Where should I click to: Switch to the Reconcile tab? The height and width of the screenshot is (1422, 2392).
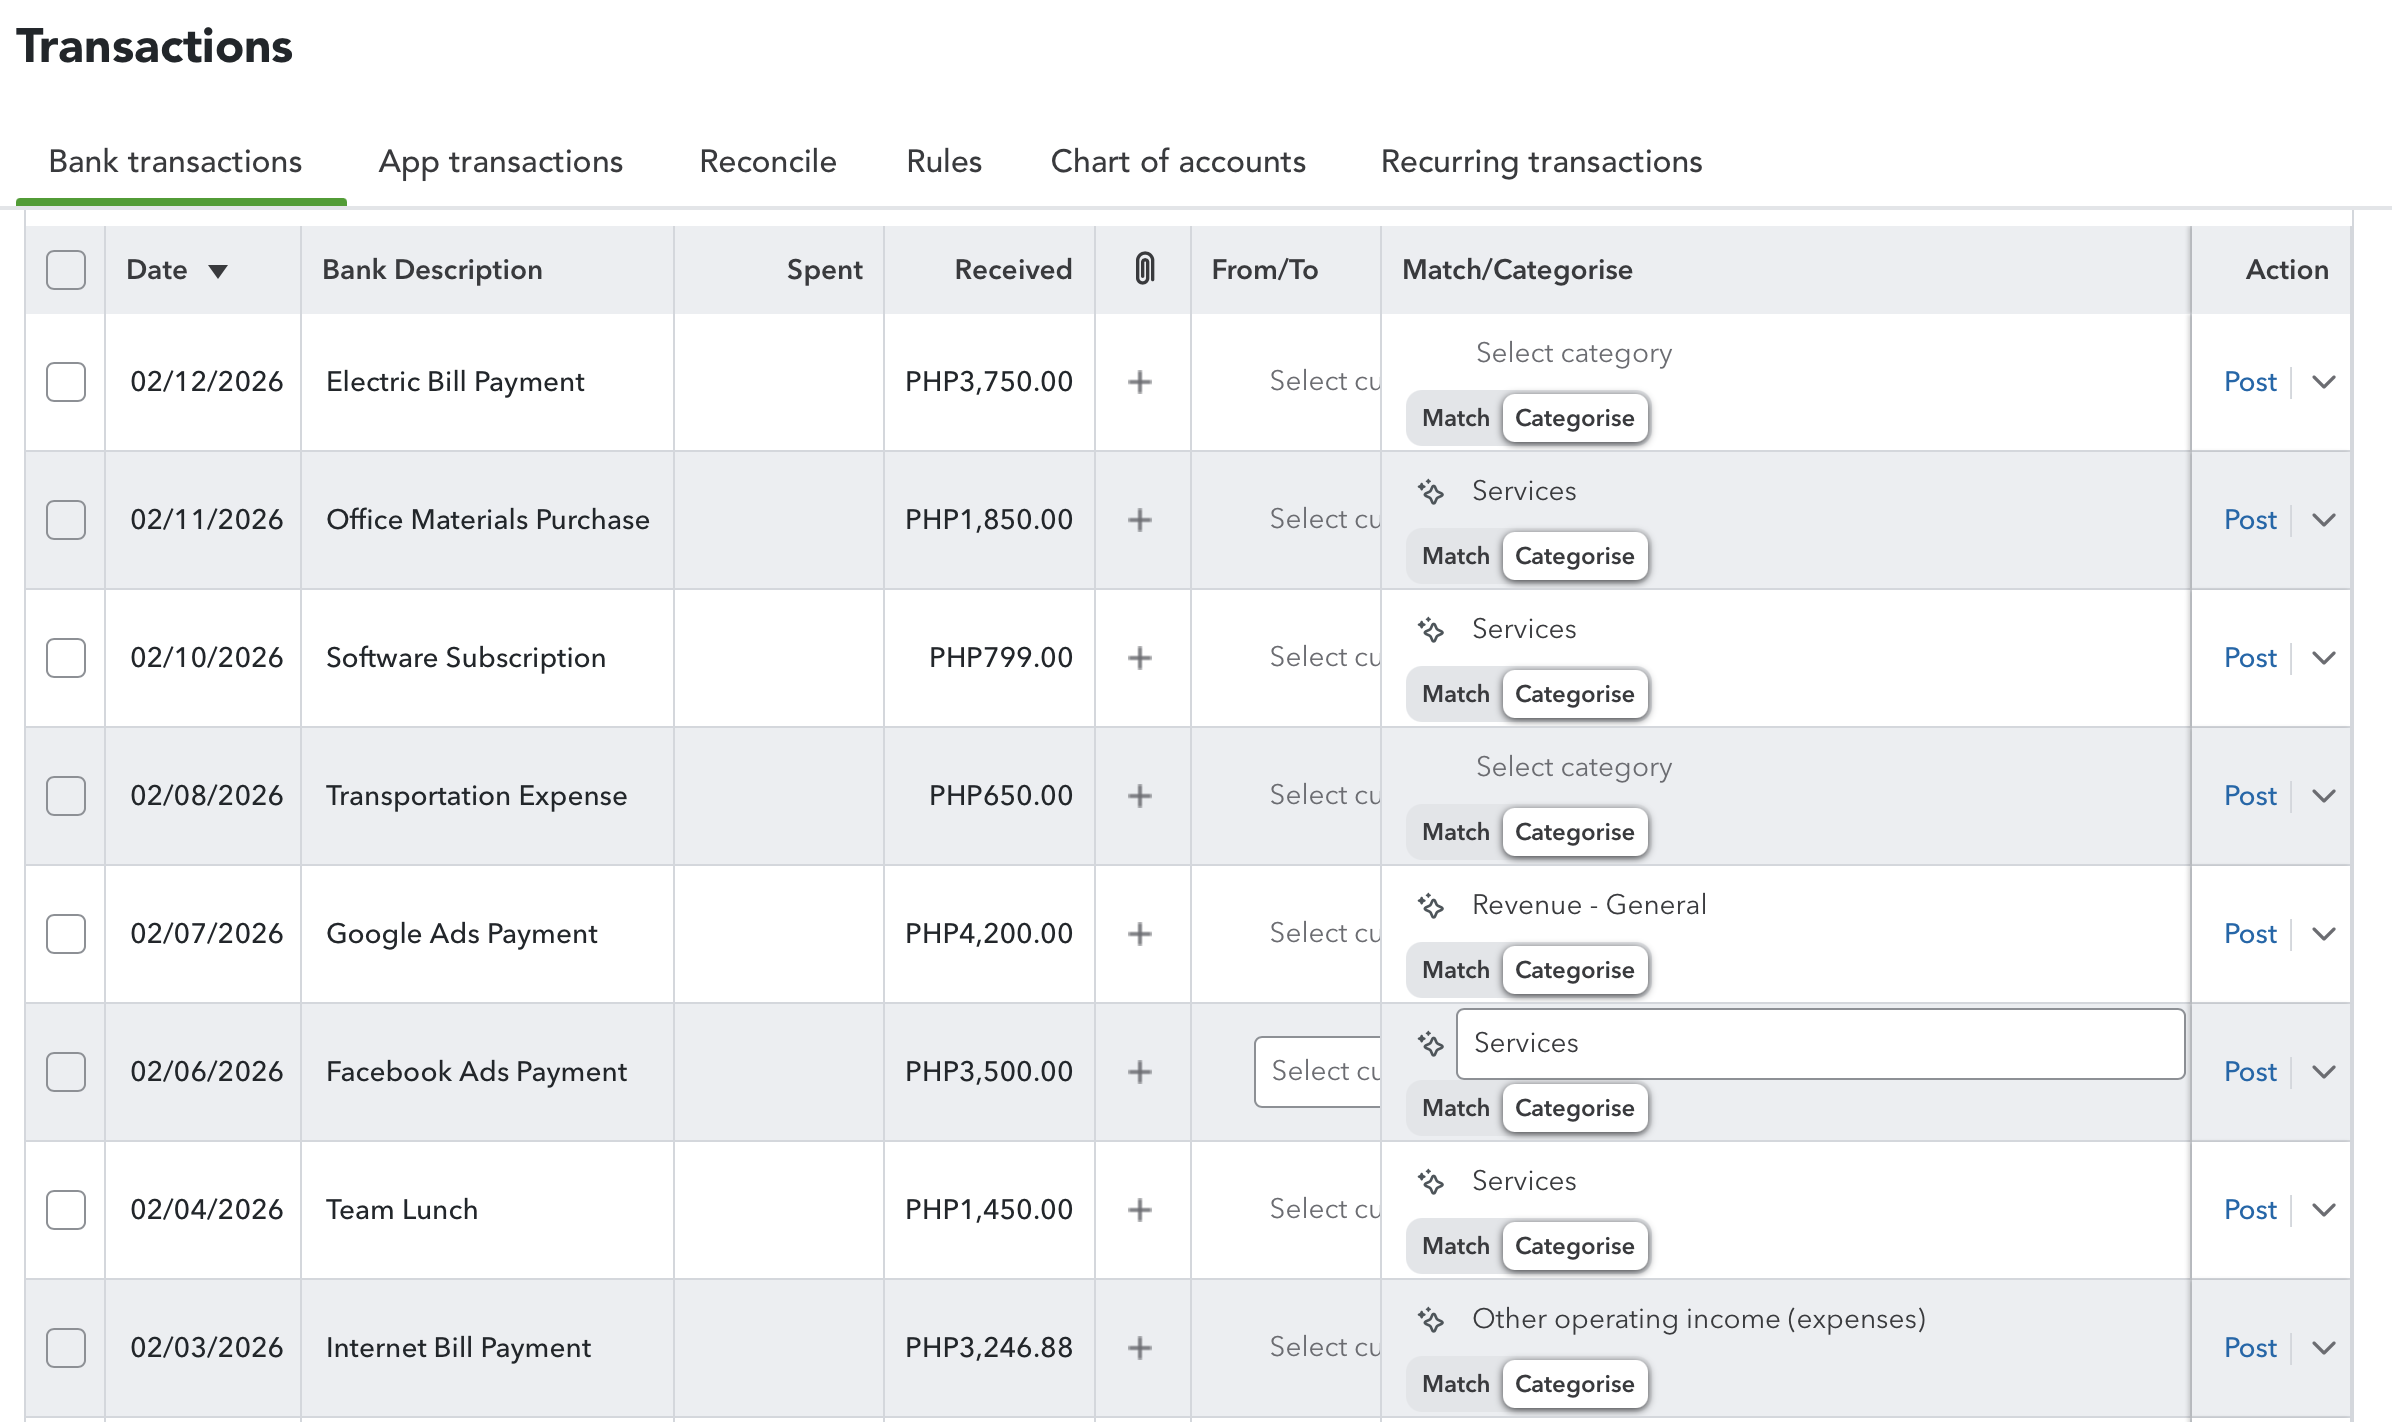(x=767, y=162)
